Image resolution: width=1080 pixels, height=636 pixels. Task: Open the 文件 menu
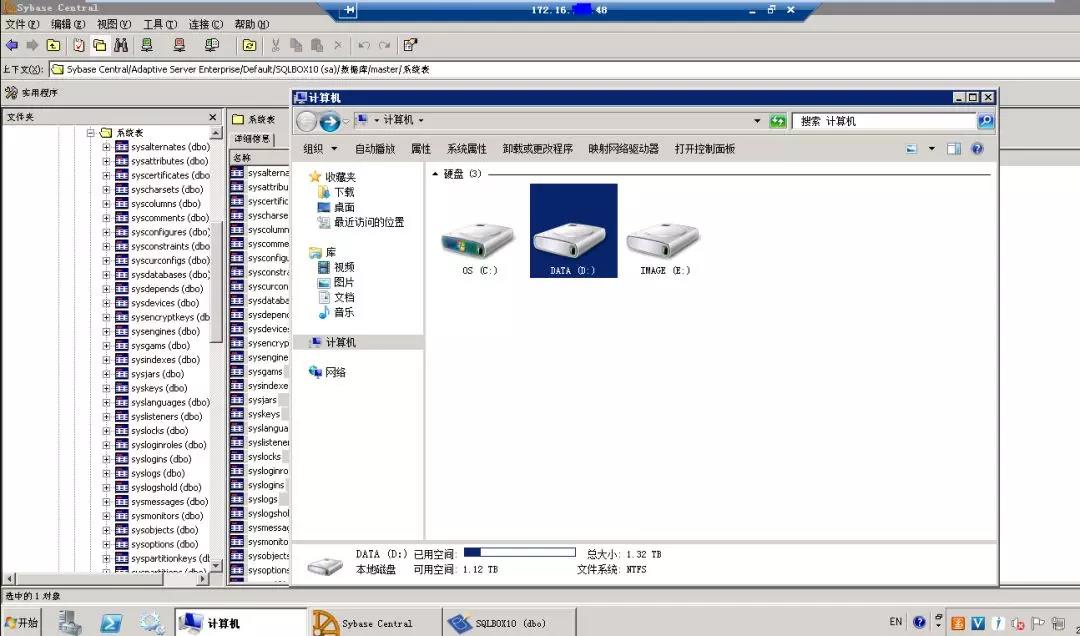[23, 24]
